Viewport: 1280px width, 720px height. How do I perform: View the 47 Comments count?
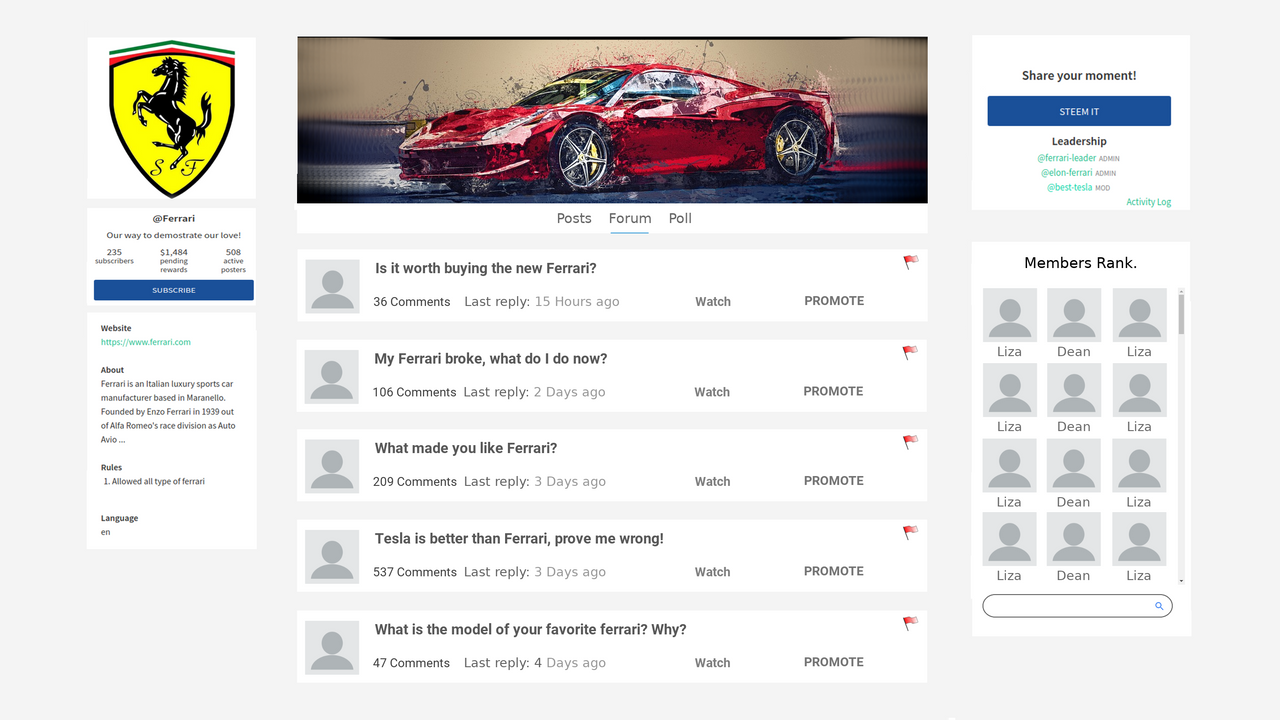click(412, 662)
